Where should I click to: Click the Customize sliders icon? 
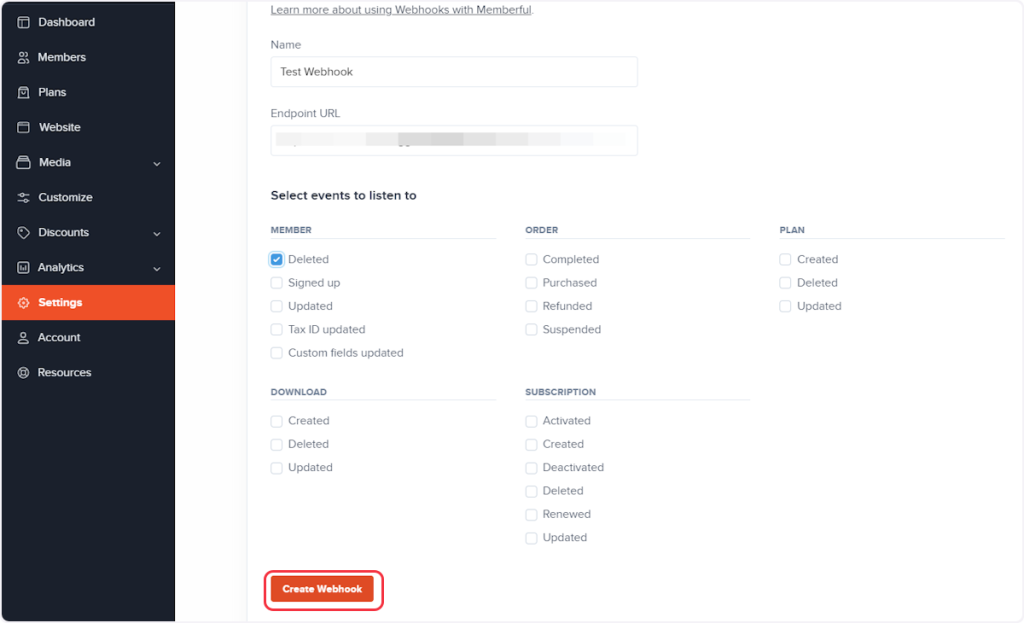24,197
